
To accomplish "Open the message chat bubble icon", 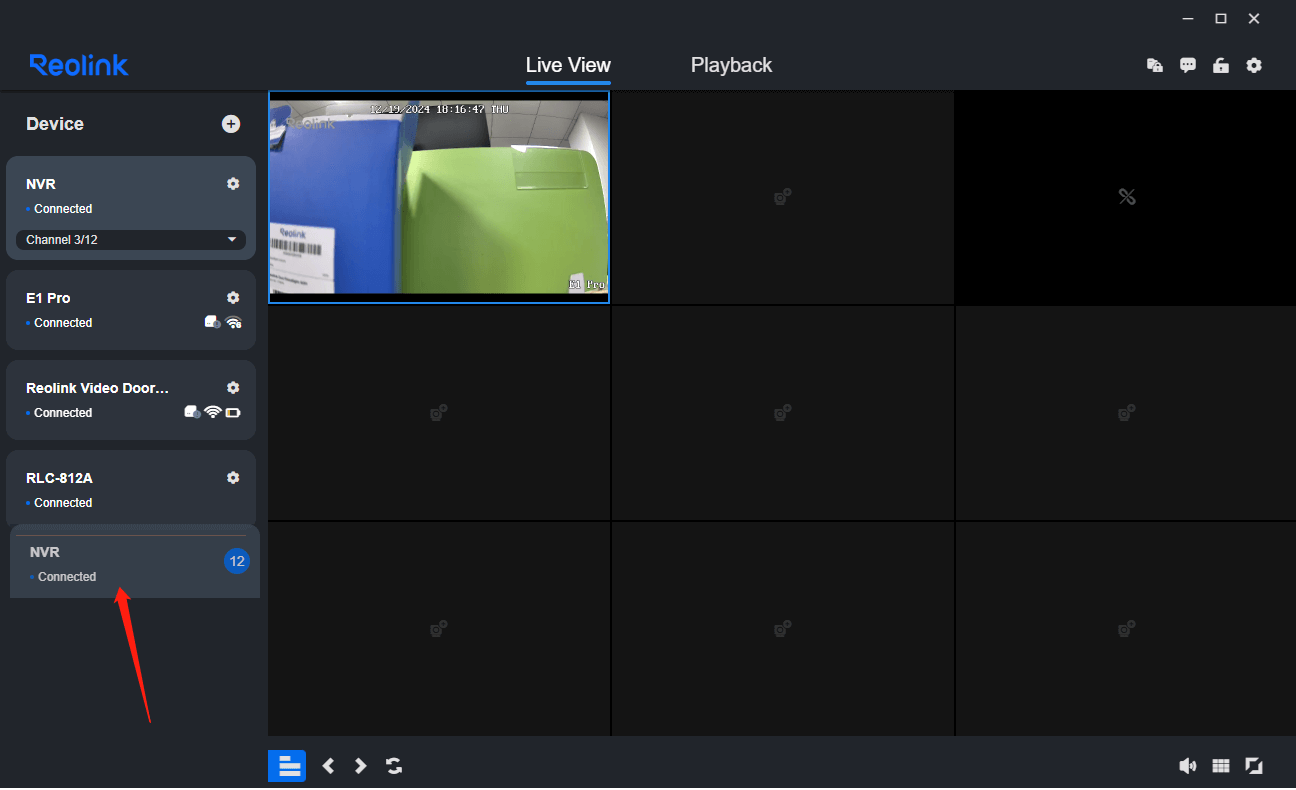I will click(x=1188, y=65).
